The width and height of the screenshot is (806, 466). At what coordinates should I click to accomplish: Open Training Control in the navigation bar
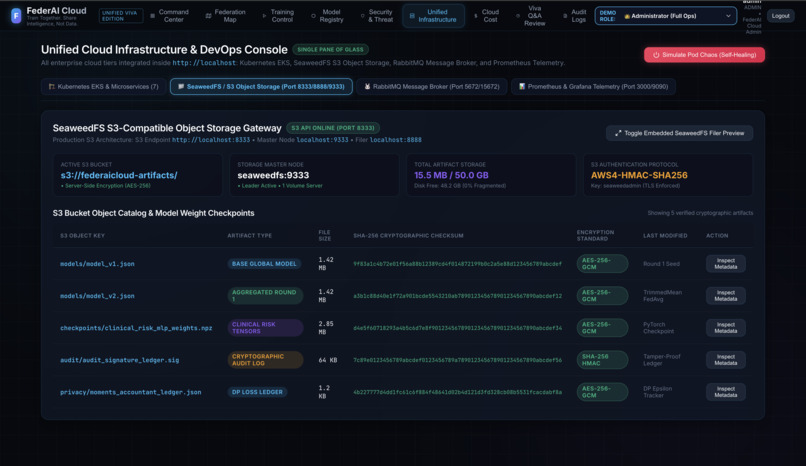click(278, 16)
